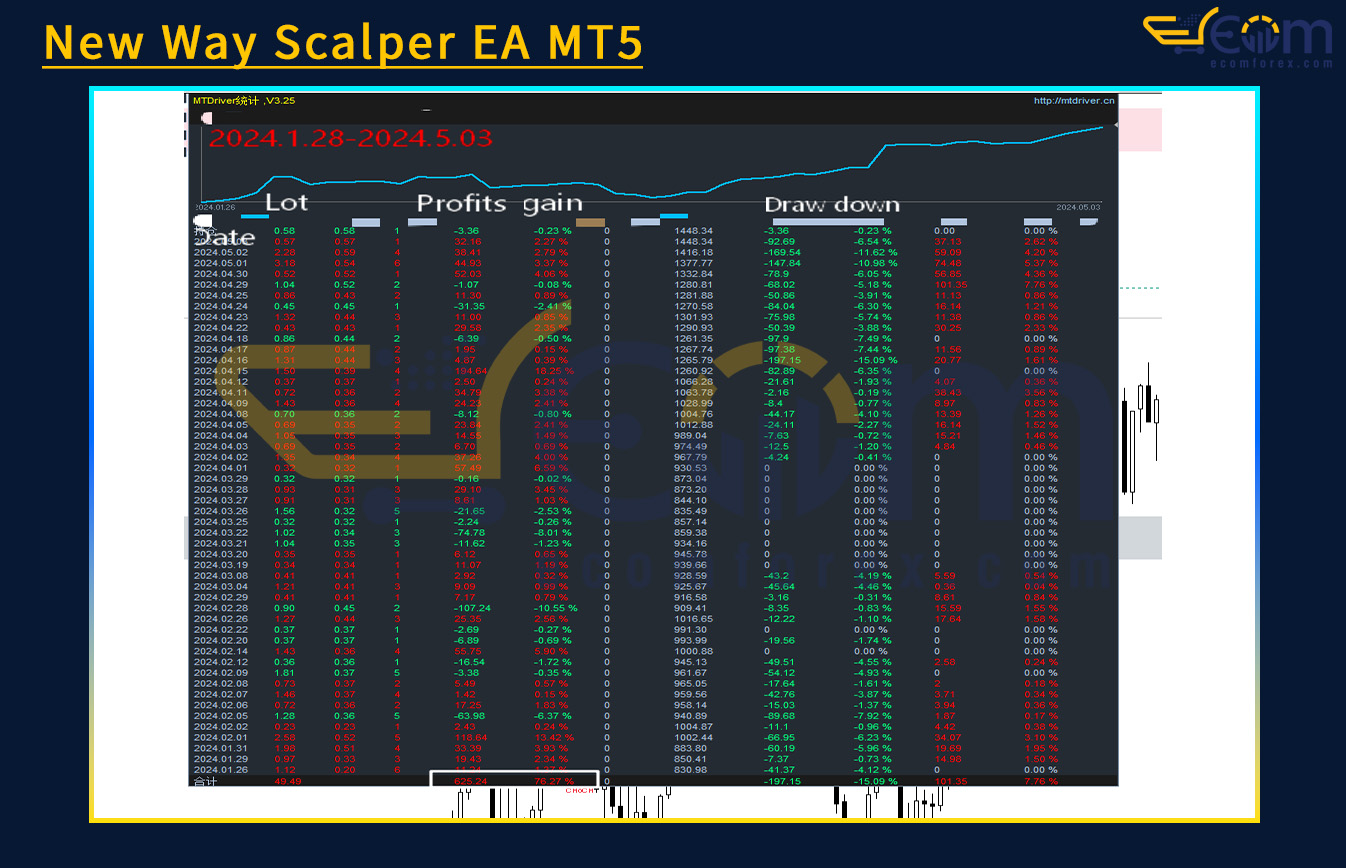Open the http://mtdriver.cn link
Viewport: 1346px width, 868px height.
1074,100
